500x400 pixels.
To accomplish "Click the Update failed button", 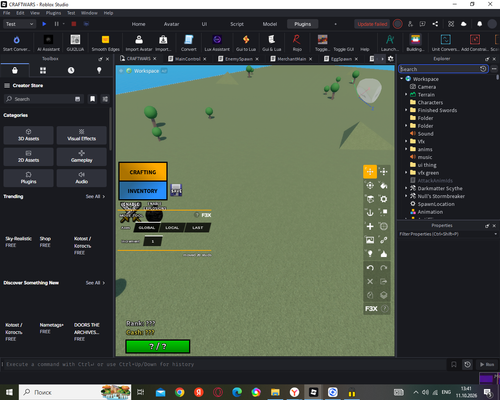I will tap(372, 24).
